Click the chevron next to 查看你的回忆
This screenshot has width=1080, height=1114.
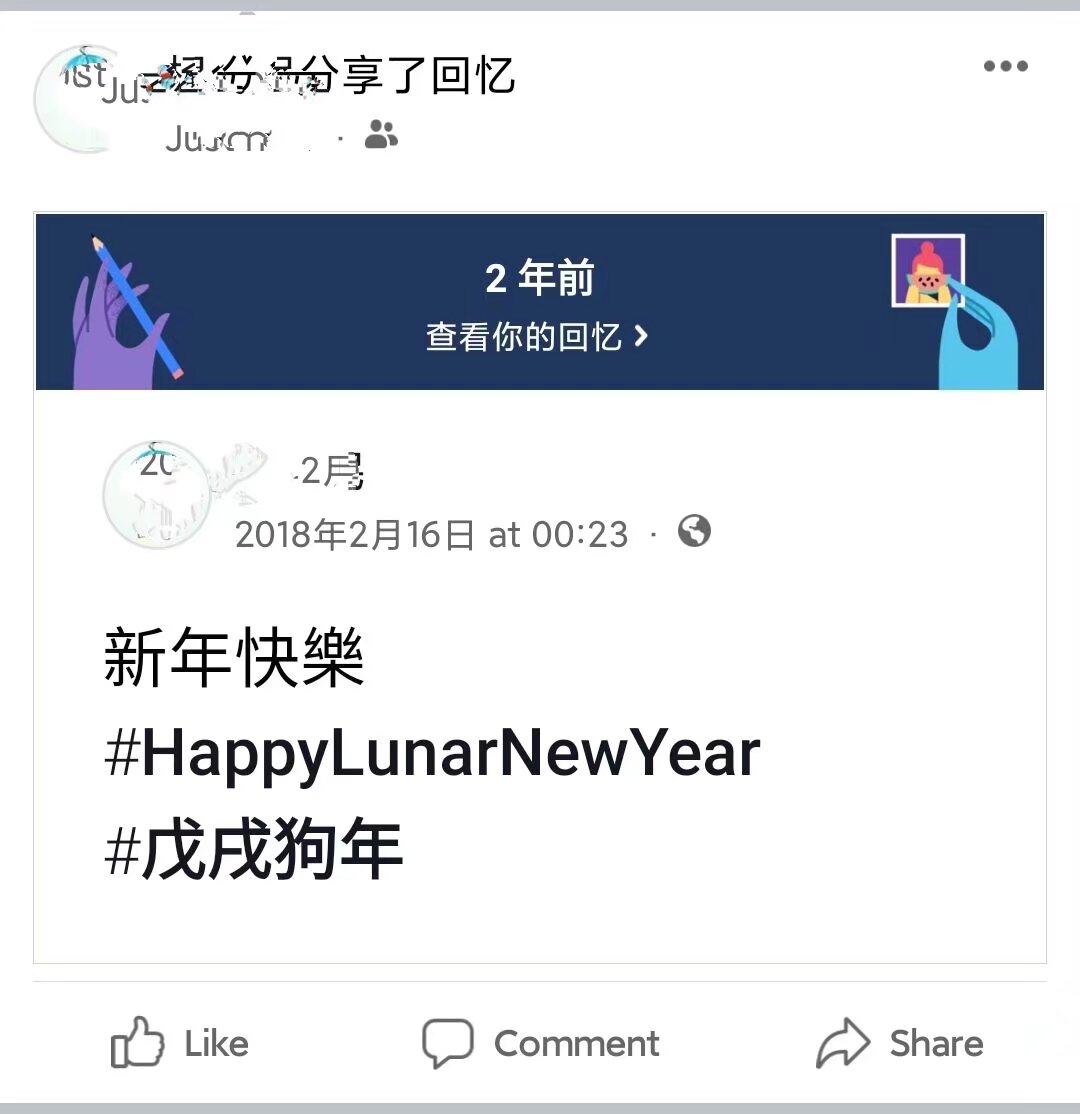click(641, 336)
